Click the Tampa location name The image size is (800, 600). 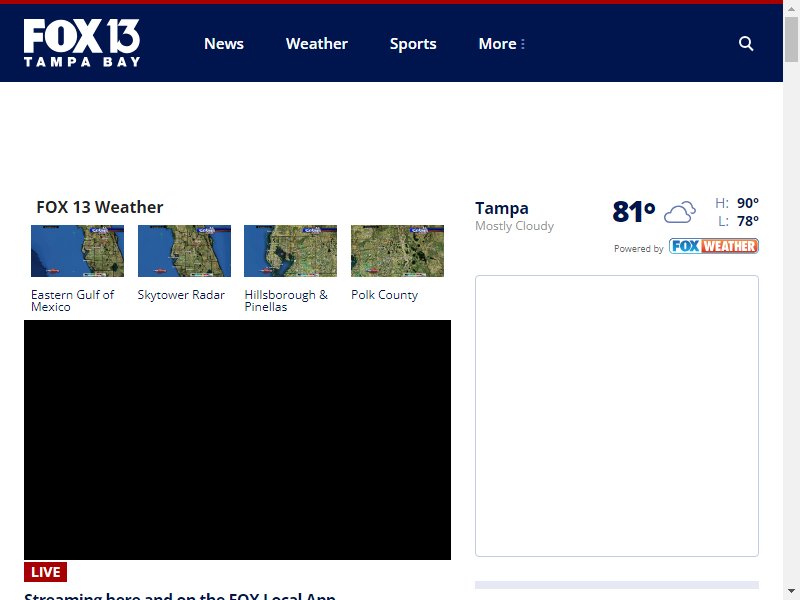click(502, 208)
